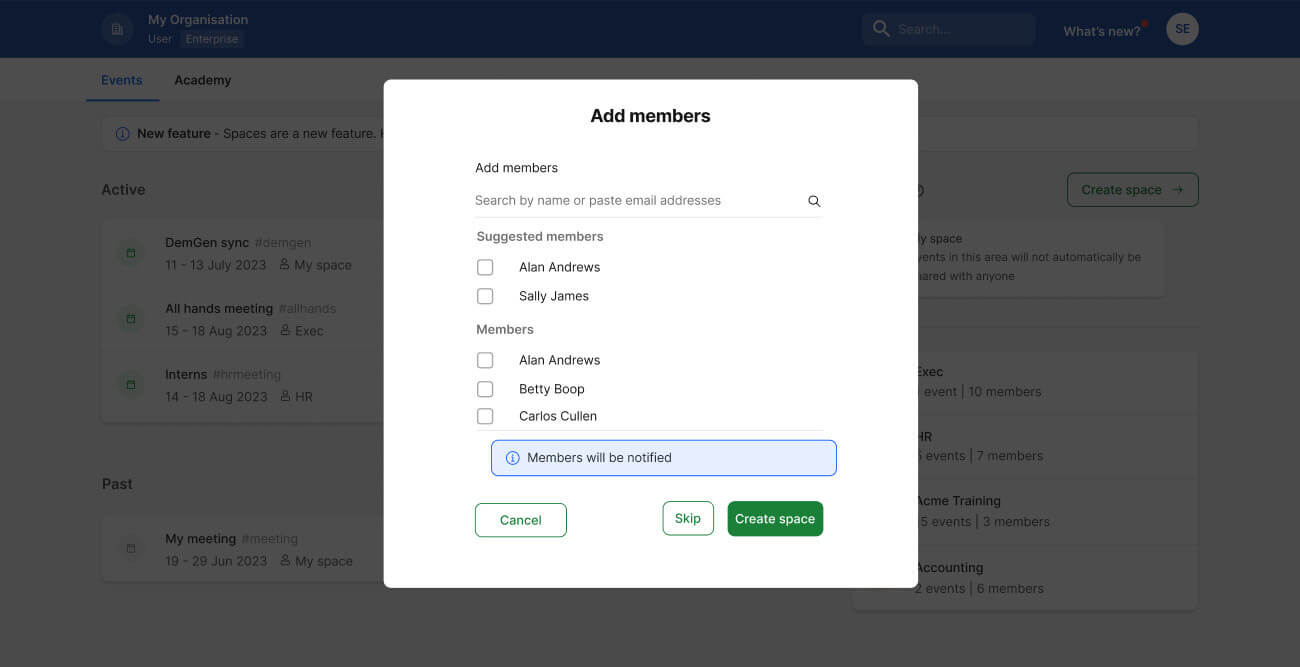Click the Skip button
This screenshot has width=1300, height=667.
pos(688,518)
